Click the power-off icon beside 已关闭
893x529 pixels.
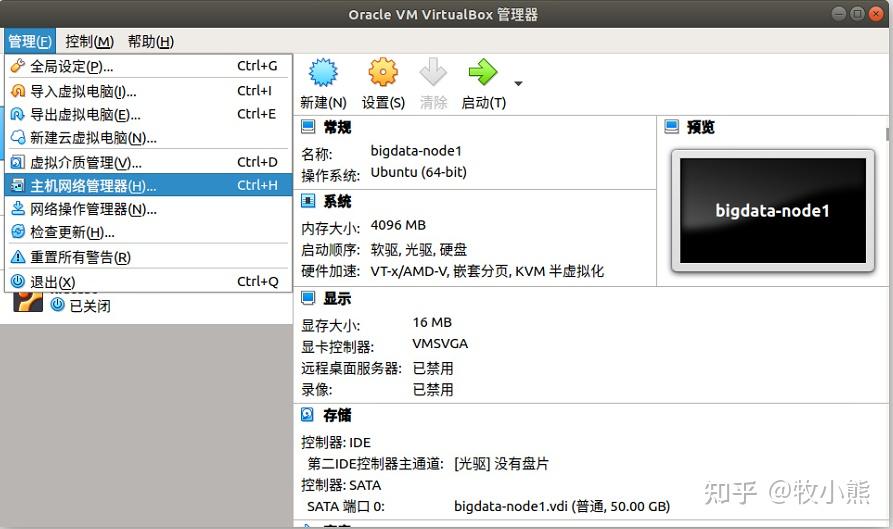[58, 305]
